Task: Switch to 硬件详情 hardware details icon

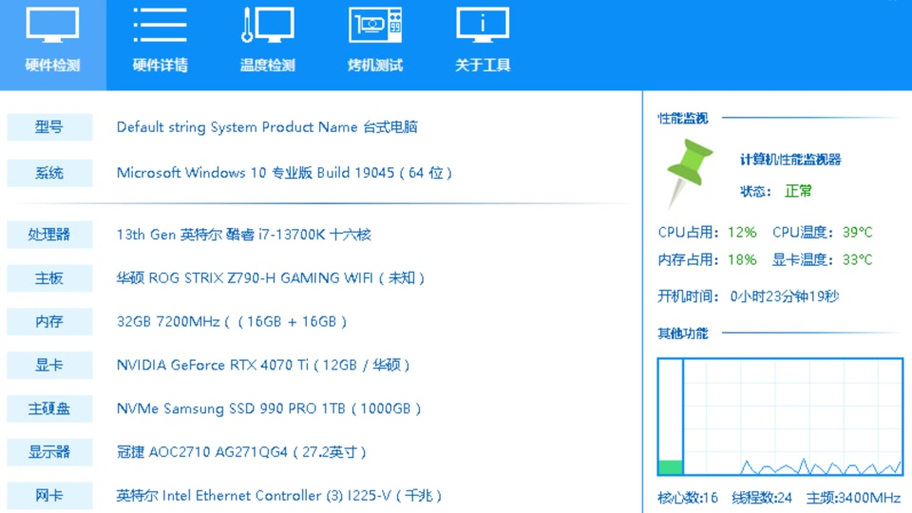Action: click(x=160, y=42)
